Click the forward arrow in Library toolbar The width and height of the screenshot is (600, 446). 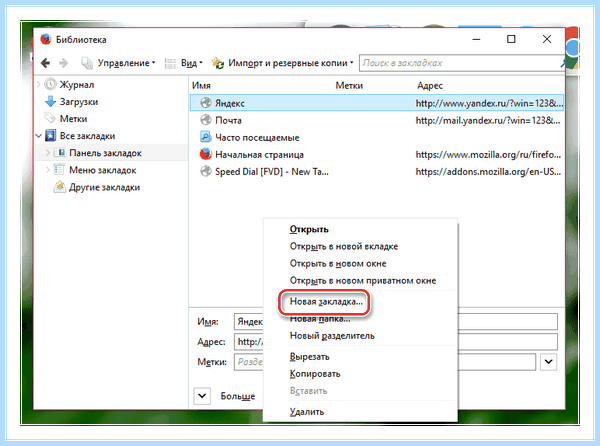pyautogui.click(x=64, y=63)
